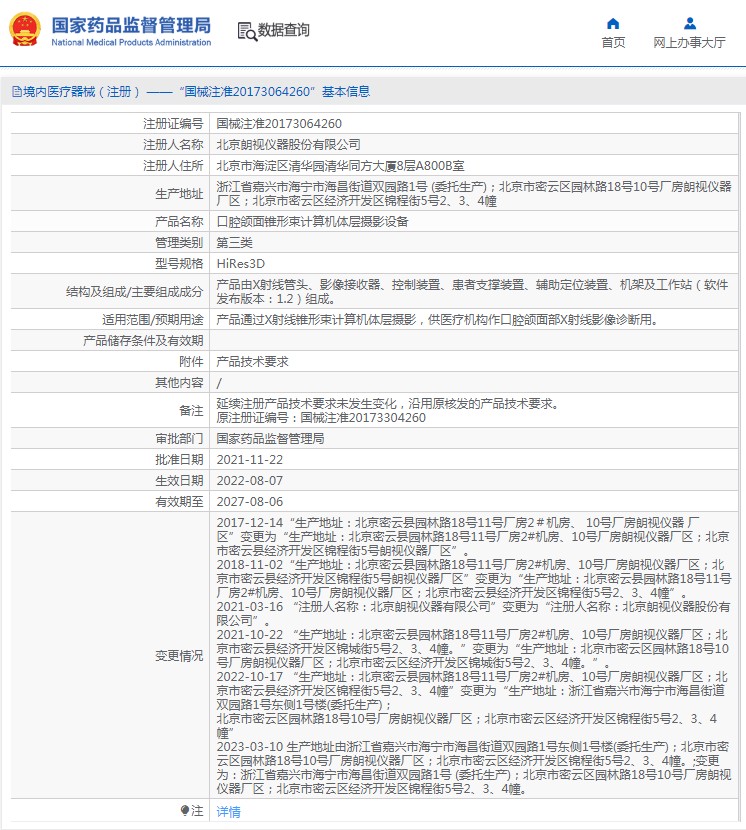Image resolution: width=746 pixels, height=830 pixels.
Task: Click the 有效期至 row label
Action: (x=179, y=501)
